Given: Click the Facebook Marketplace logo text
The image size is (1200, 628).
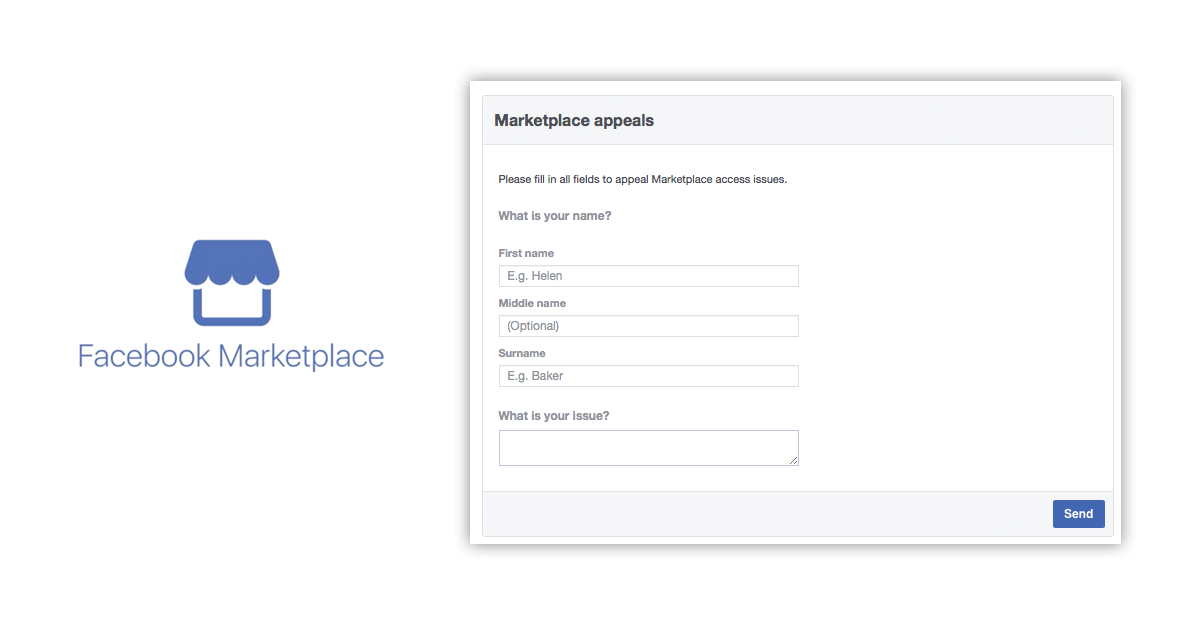Looking at the screenshot, I should click(232, 355).
